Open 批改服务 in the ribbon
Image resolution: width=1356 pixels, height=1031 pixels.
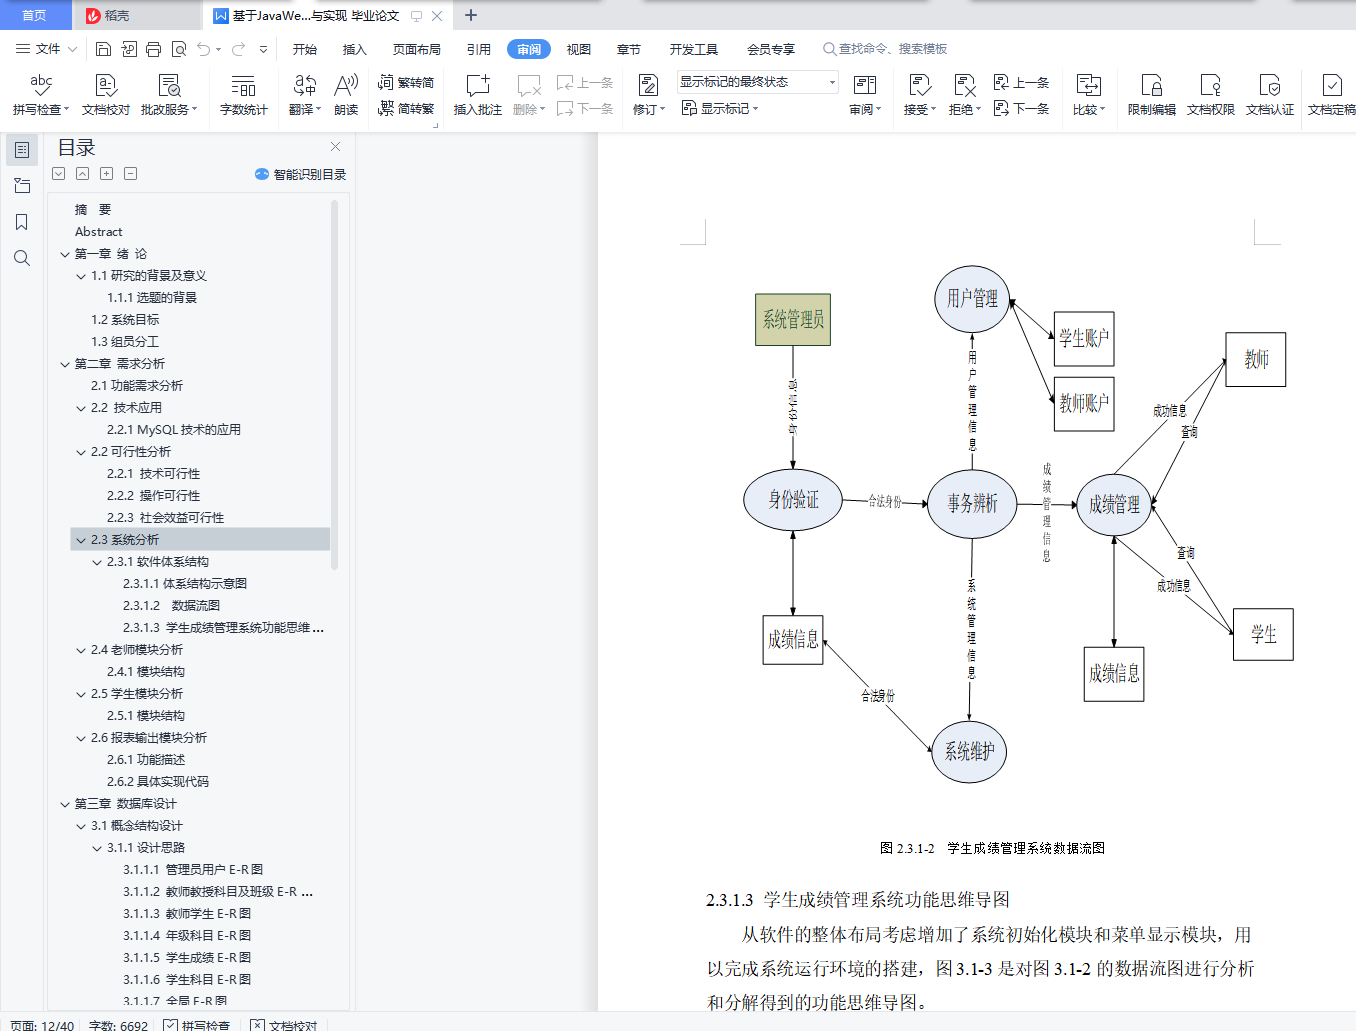point(169,95)
